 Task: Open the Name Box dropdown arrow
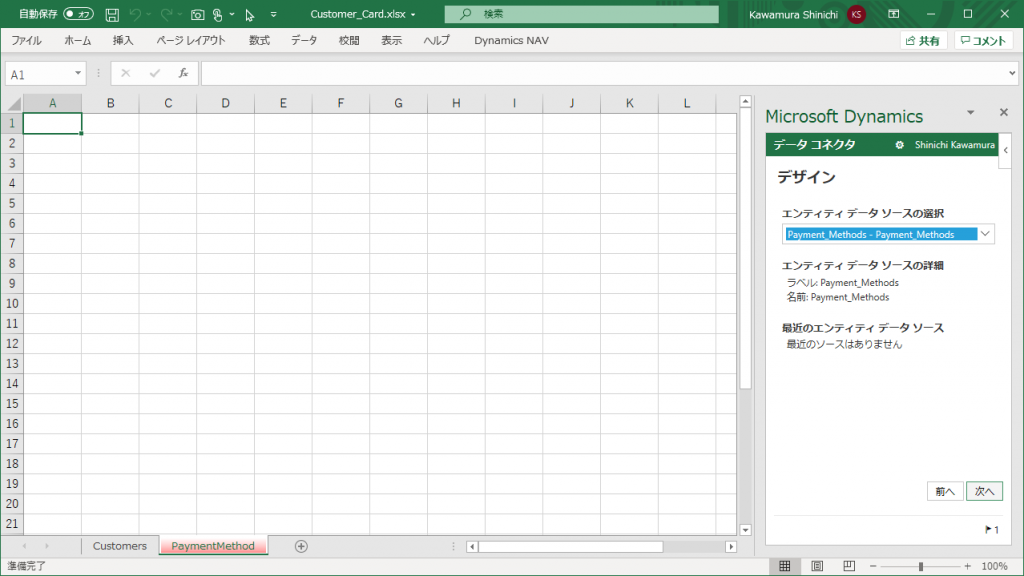pyautogui.click(x=78, y=74)
